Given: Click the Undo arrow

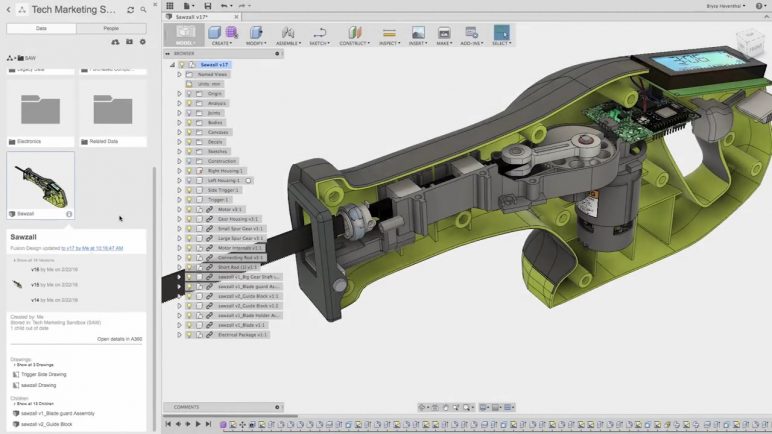Looking at the screenshot, I should [225, 5].
